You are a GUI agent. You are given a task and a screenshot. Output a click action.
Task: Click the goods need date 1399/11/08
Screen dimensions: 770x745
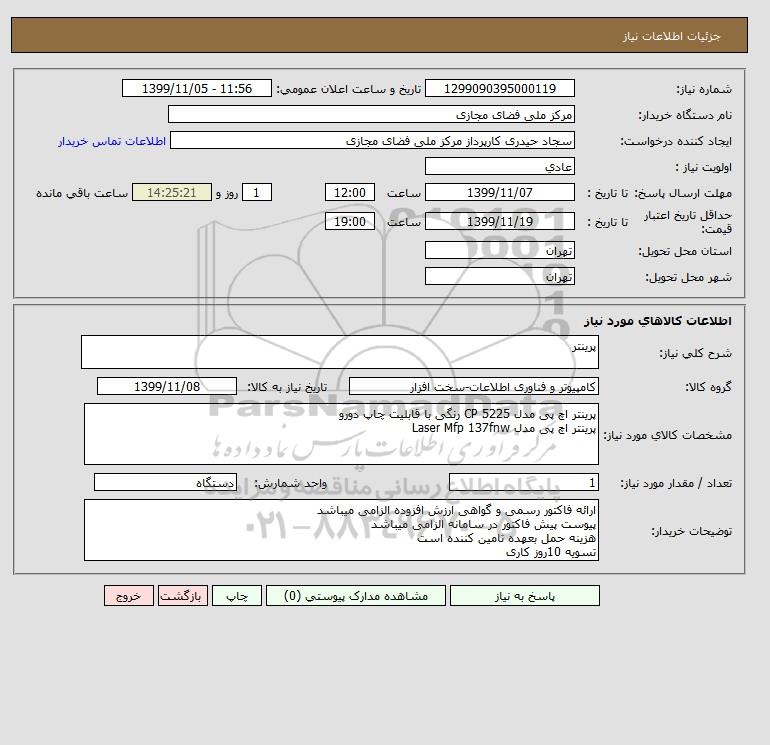167,386
